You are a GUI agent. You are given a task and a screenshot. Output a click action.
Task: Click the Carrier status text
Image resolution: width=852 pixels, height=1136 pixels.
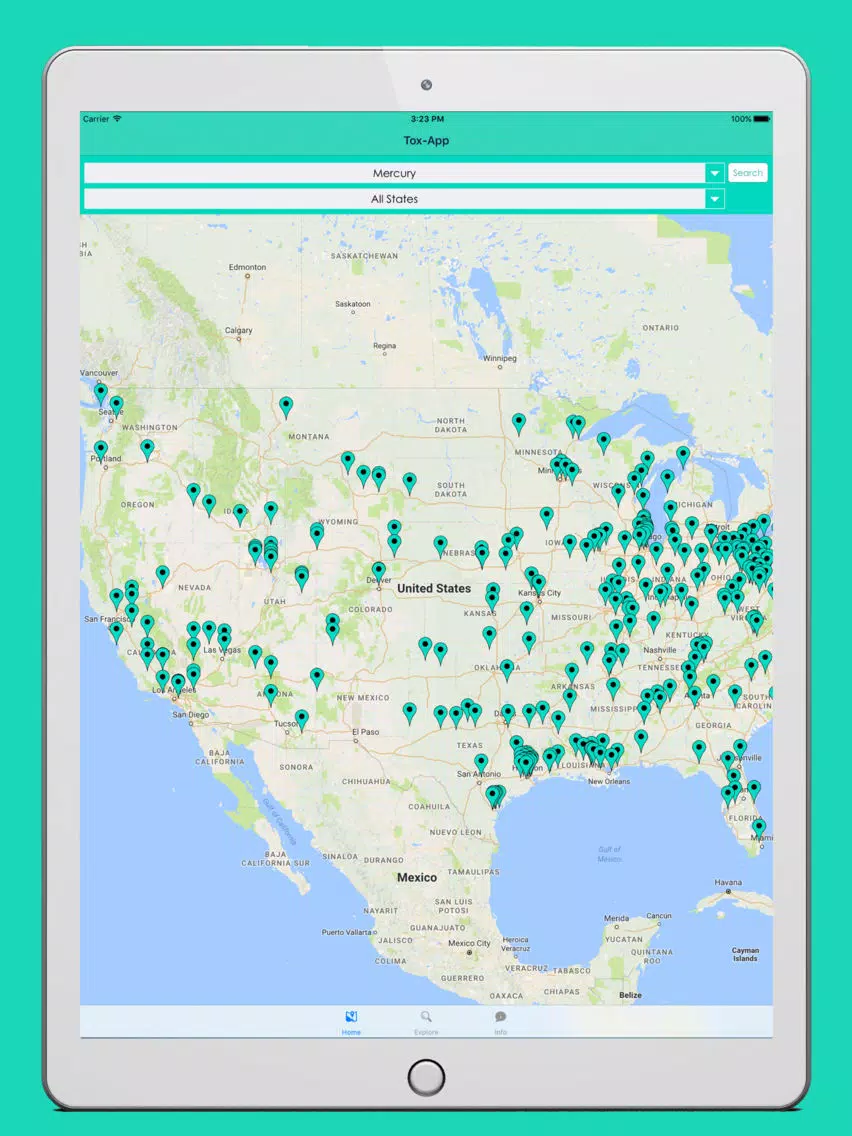coord(96,119)
